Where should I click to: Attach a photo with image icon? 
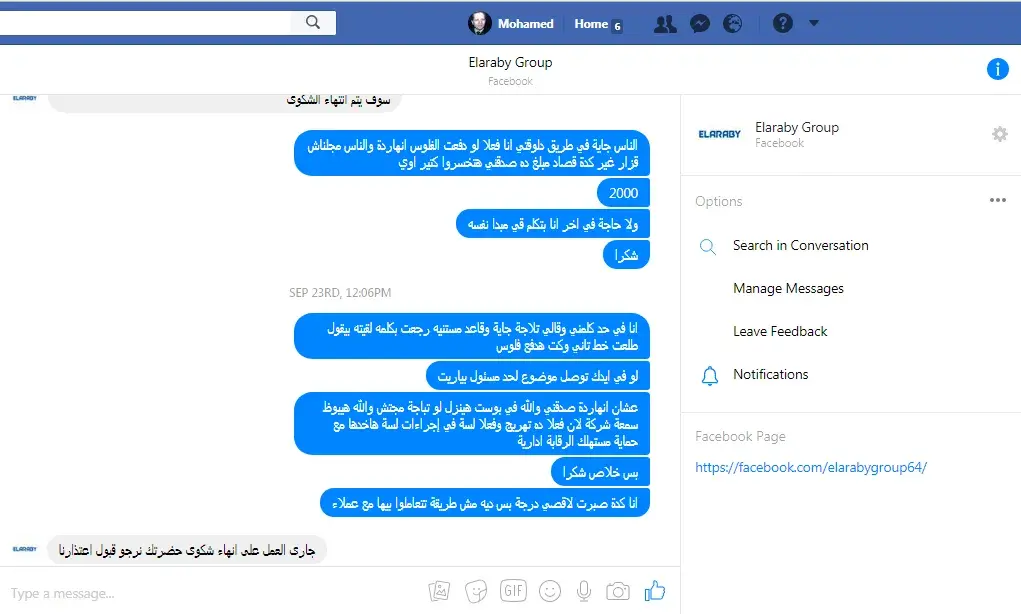click(x=440, y=591)
